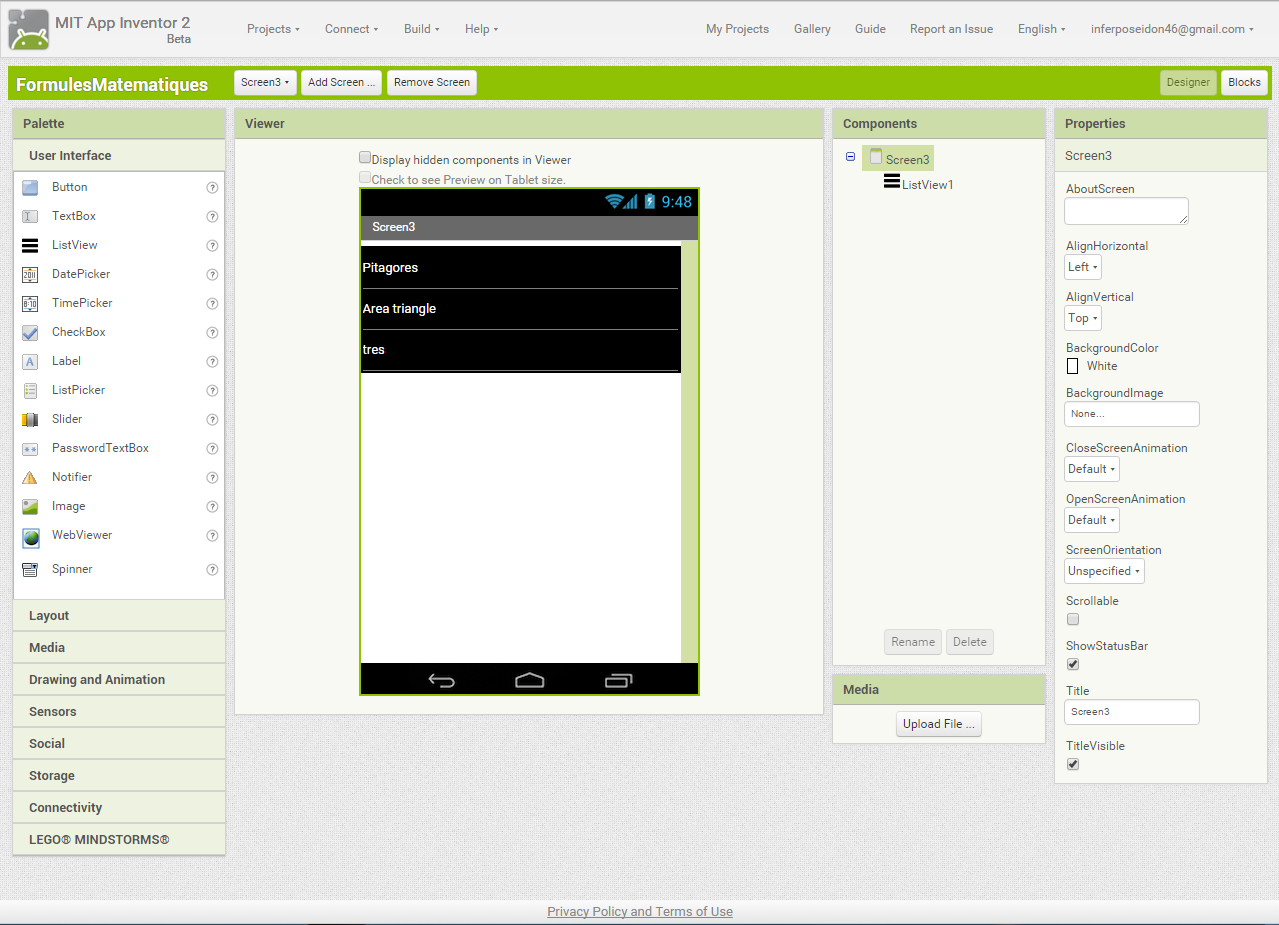Viewport: 1279px width, 925px height.
Task: Open help for Slider component
Action: point(212,420)
